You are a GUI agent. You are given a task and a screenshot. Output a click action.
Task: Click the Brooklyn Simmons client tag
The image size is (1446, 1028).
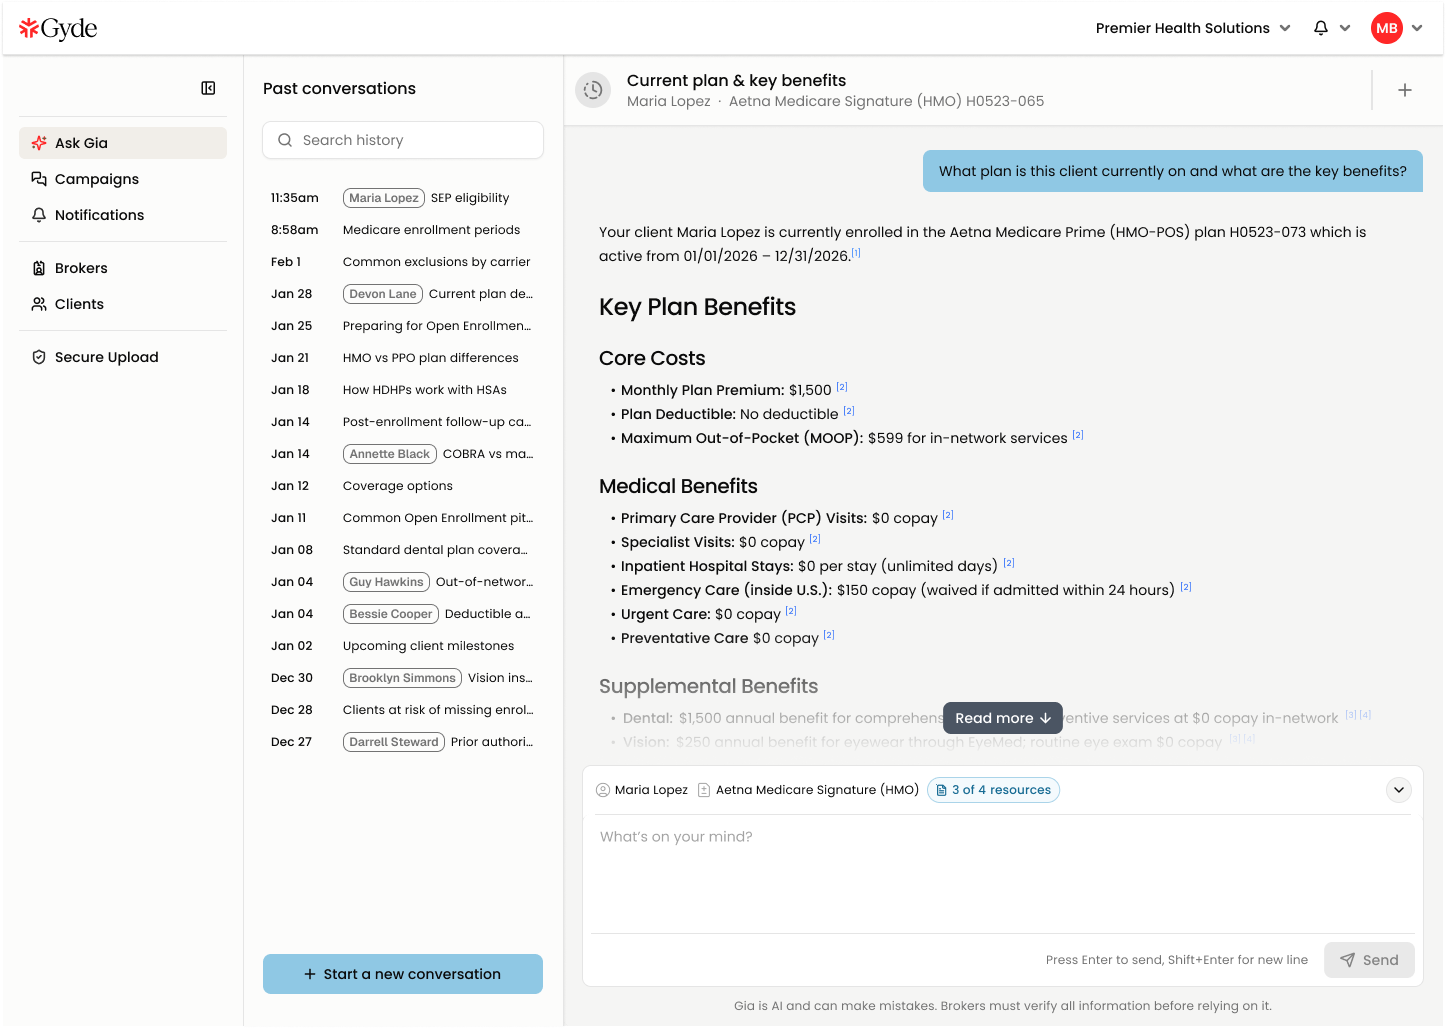402,678
